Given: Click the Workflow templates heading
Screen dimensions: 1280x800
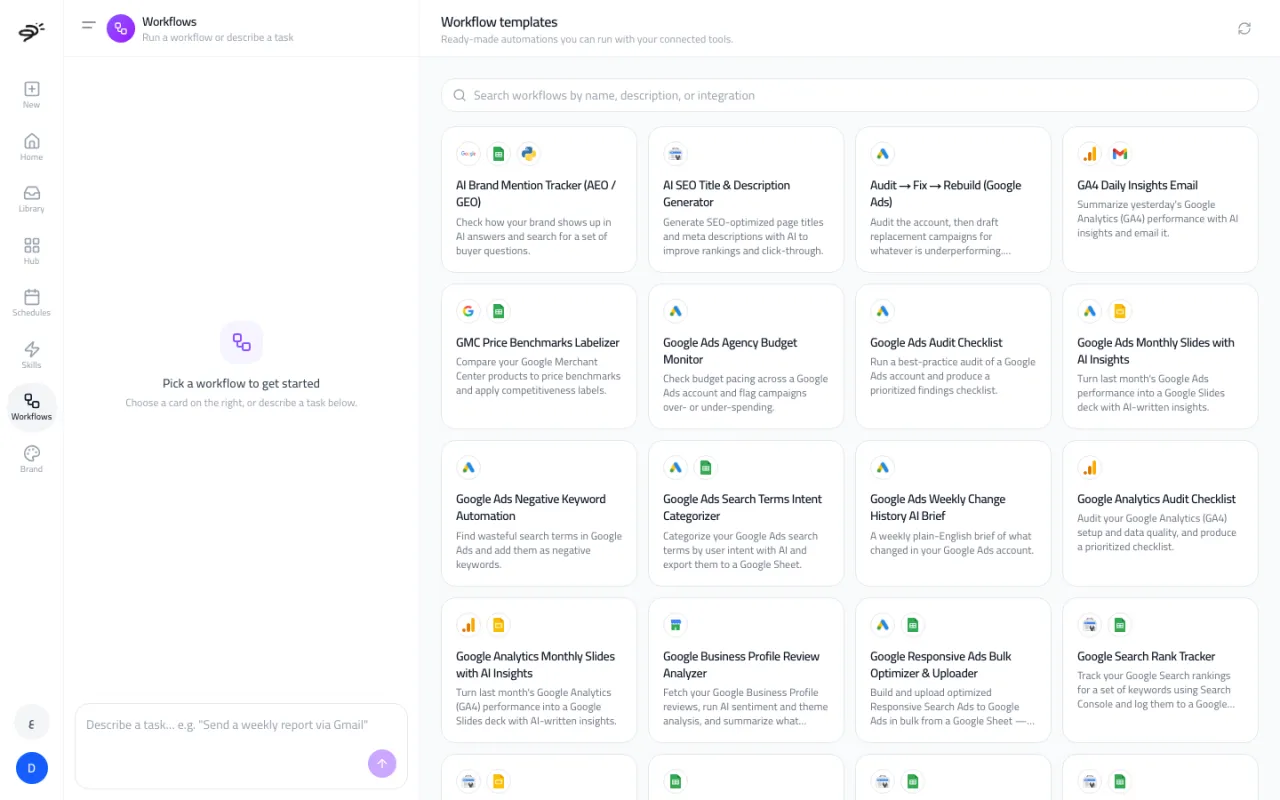Looking at the screenshot, I should click(499, 22).
